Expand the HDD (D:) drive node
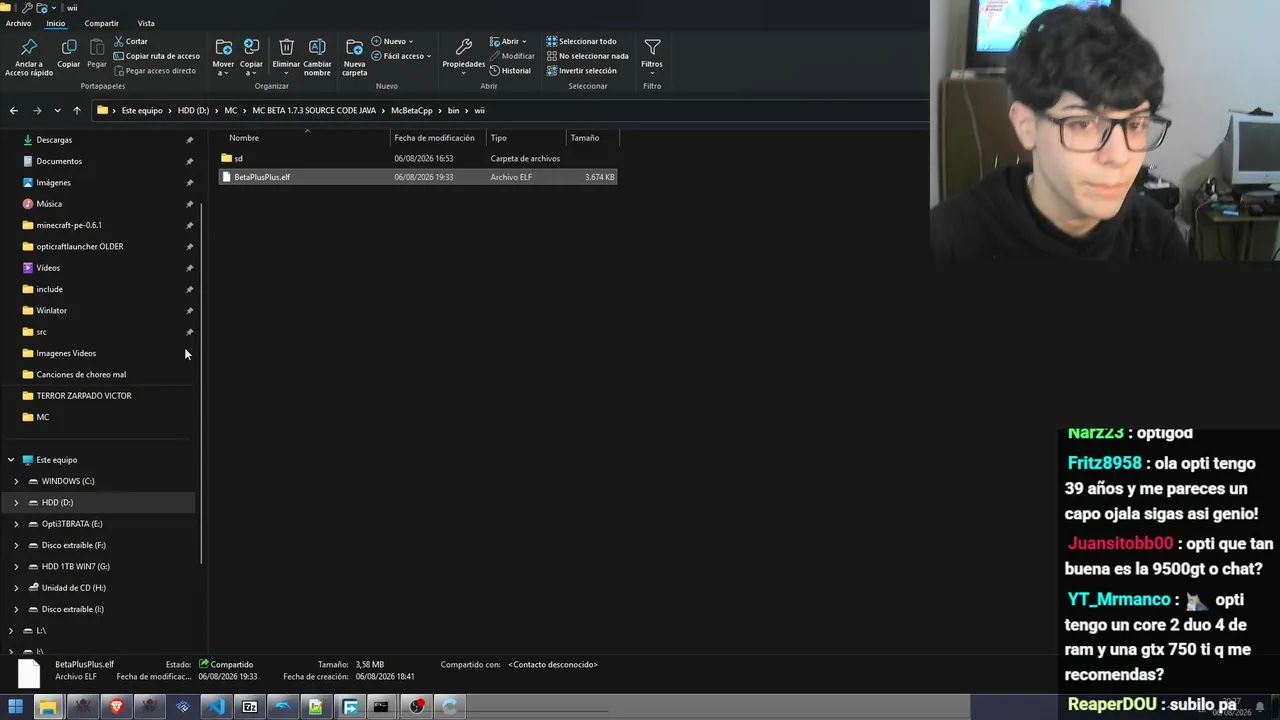Viewport: 1280px width, 720px height. 16,503
